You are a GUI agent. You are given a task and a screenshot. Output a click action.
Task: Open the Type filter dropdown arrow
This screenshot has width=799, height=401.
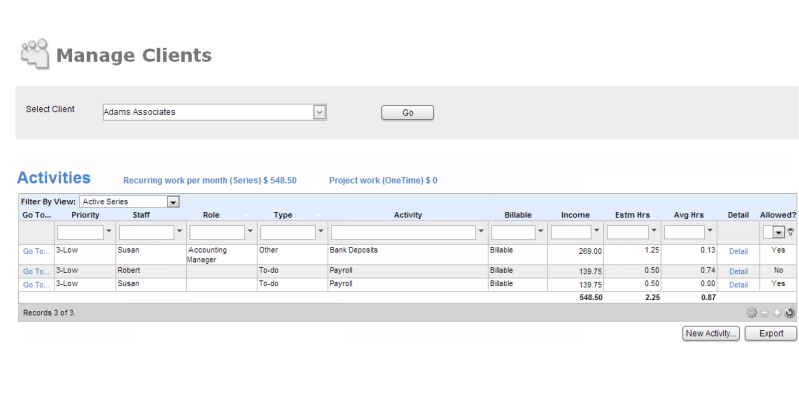click(x=321, y=231)
